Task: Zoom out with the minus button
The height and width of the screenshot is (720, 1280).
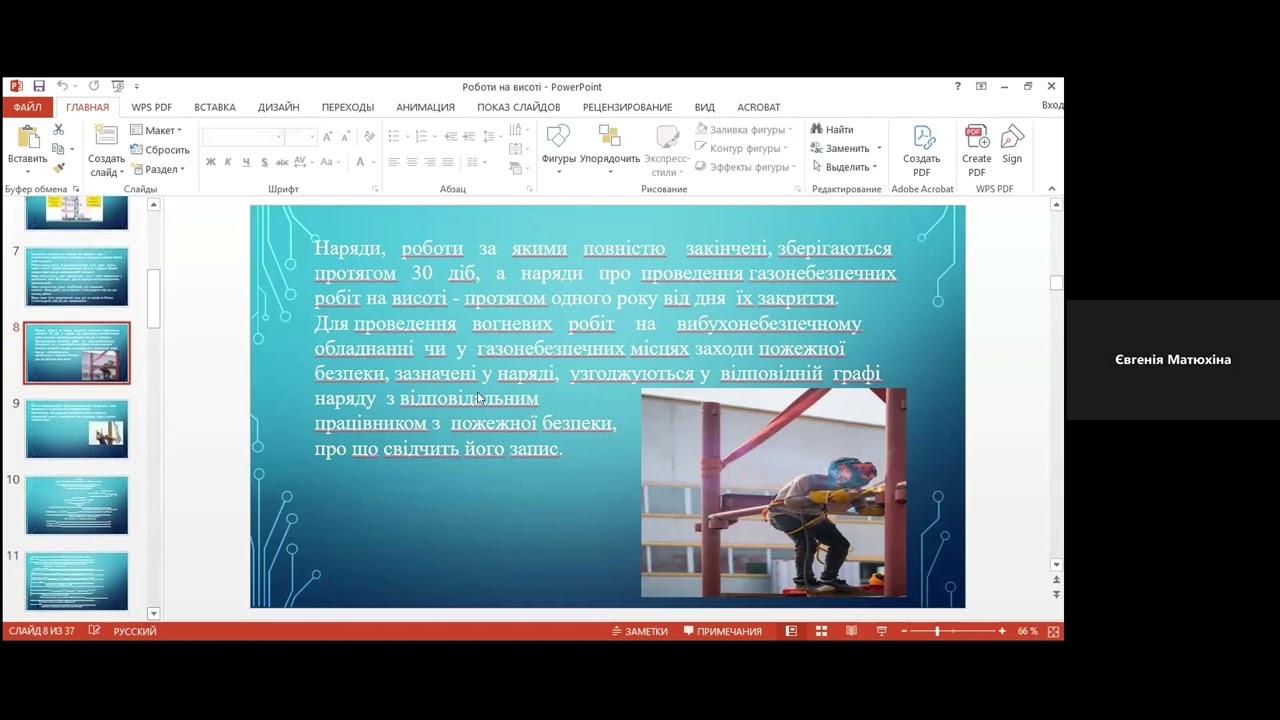Action: point(904,631)
